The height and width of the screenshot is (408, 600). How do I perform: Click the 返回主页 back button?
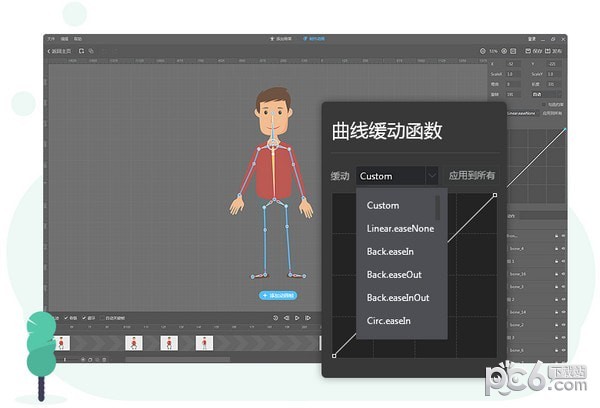(x=61, y=50)
